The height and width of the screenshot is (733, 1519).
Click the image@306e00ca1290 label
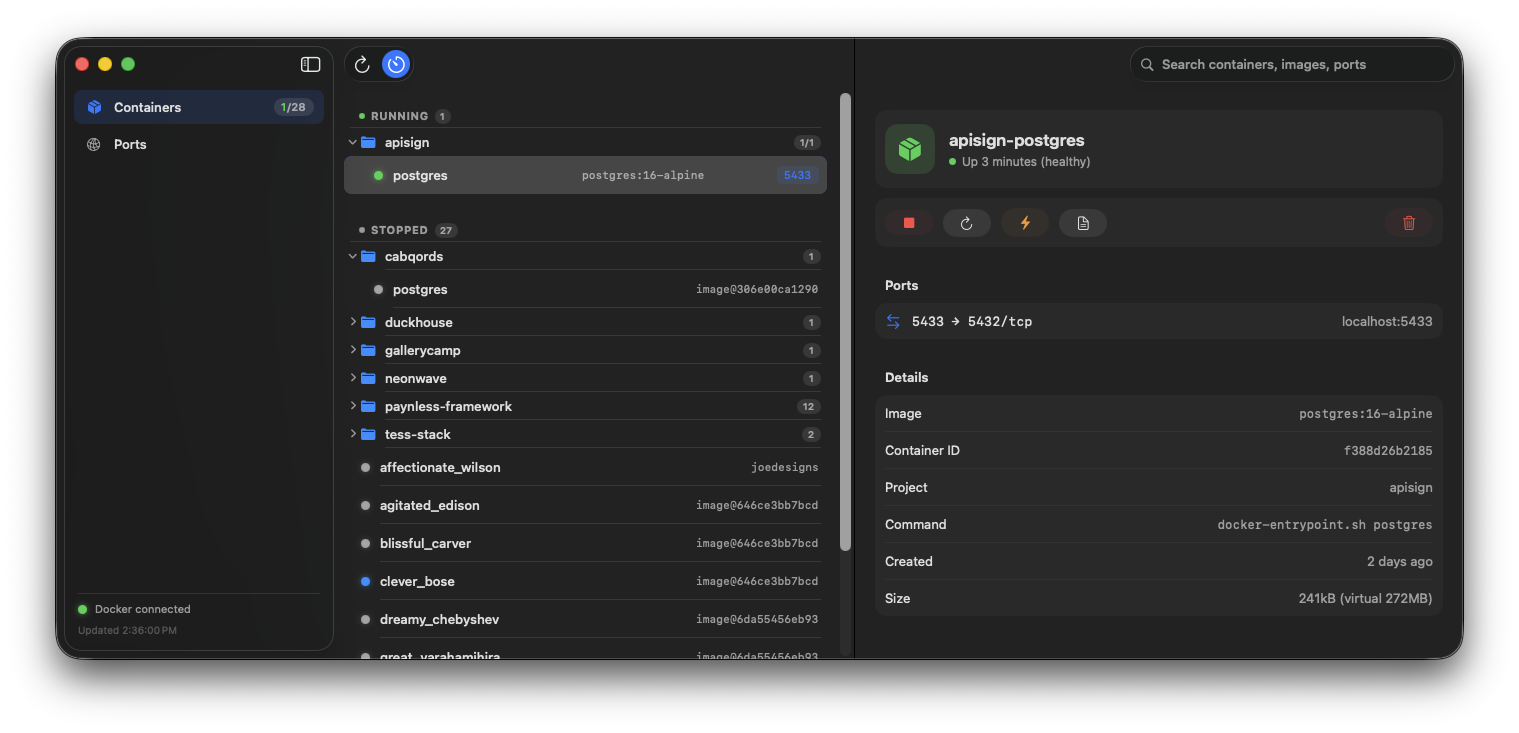(x=757, y=289)
